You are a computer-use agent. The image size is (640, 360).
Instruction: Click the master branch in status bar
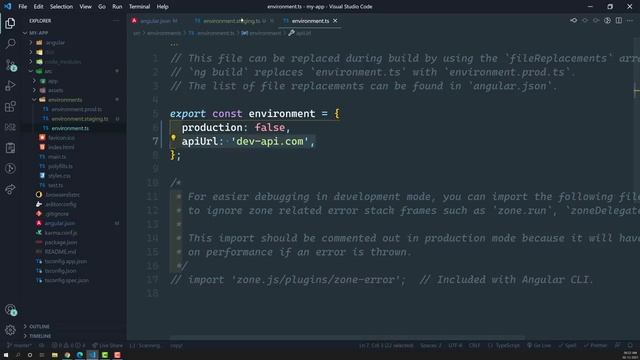click(x=19, y=345)
